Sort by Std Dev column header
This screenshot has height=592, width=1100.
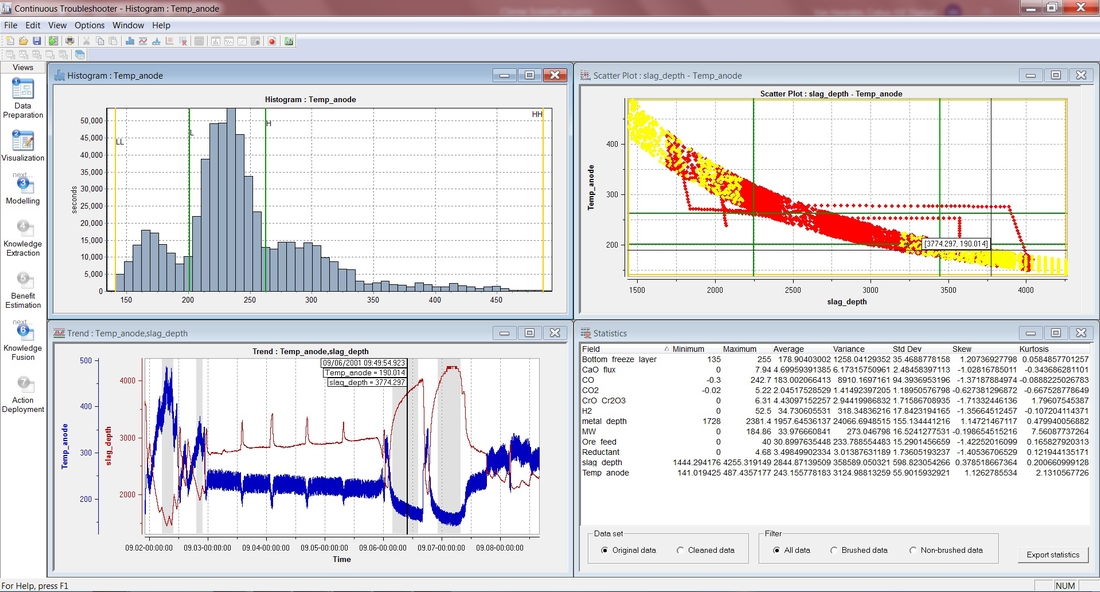tap(907, 349)
